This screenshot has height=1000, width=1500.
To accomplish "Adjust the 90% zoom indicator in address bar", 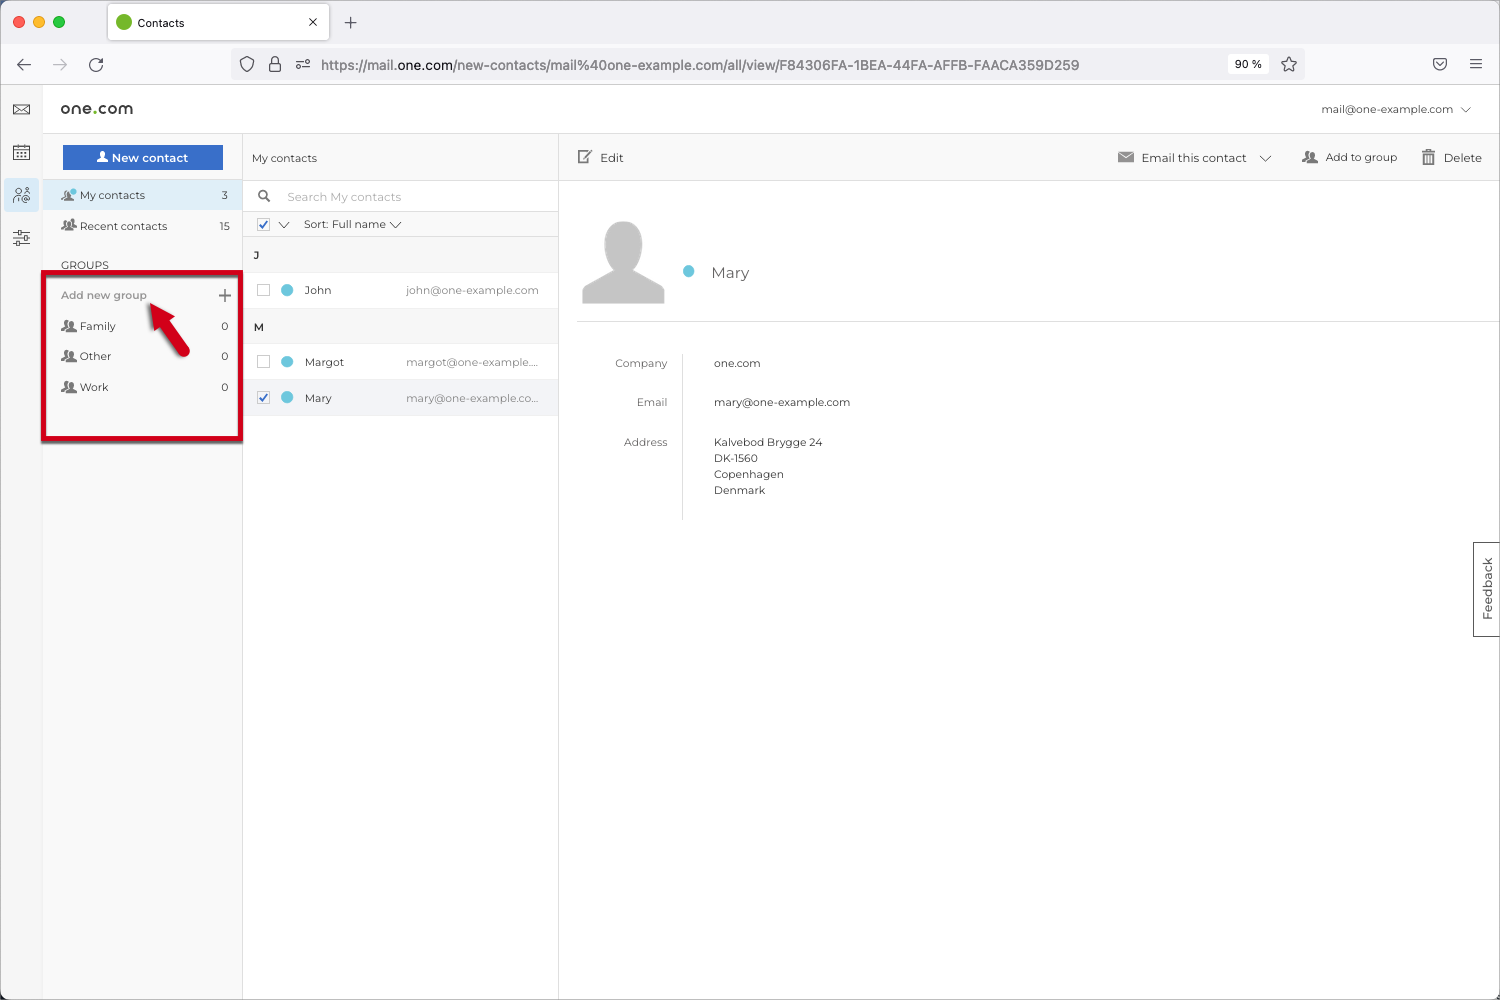I will tap(1247, 64).
